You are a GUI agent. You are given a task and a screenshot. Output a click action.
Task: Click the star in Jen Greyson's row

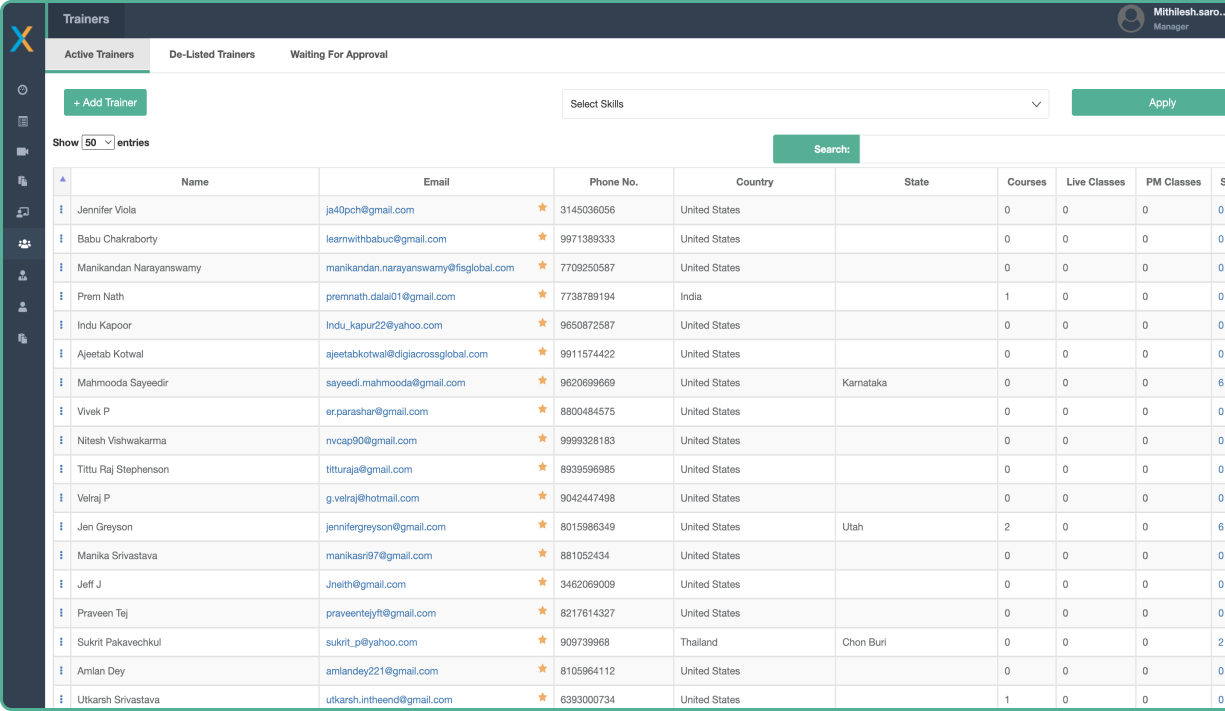click(543, 525)
